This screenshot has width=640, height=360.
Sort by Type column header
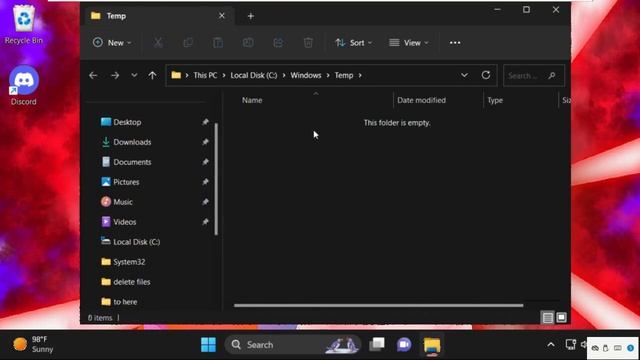tap(495, 100)
